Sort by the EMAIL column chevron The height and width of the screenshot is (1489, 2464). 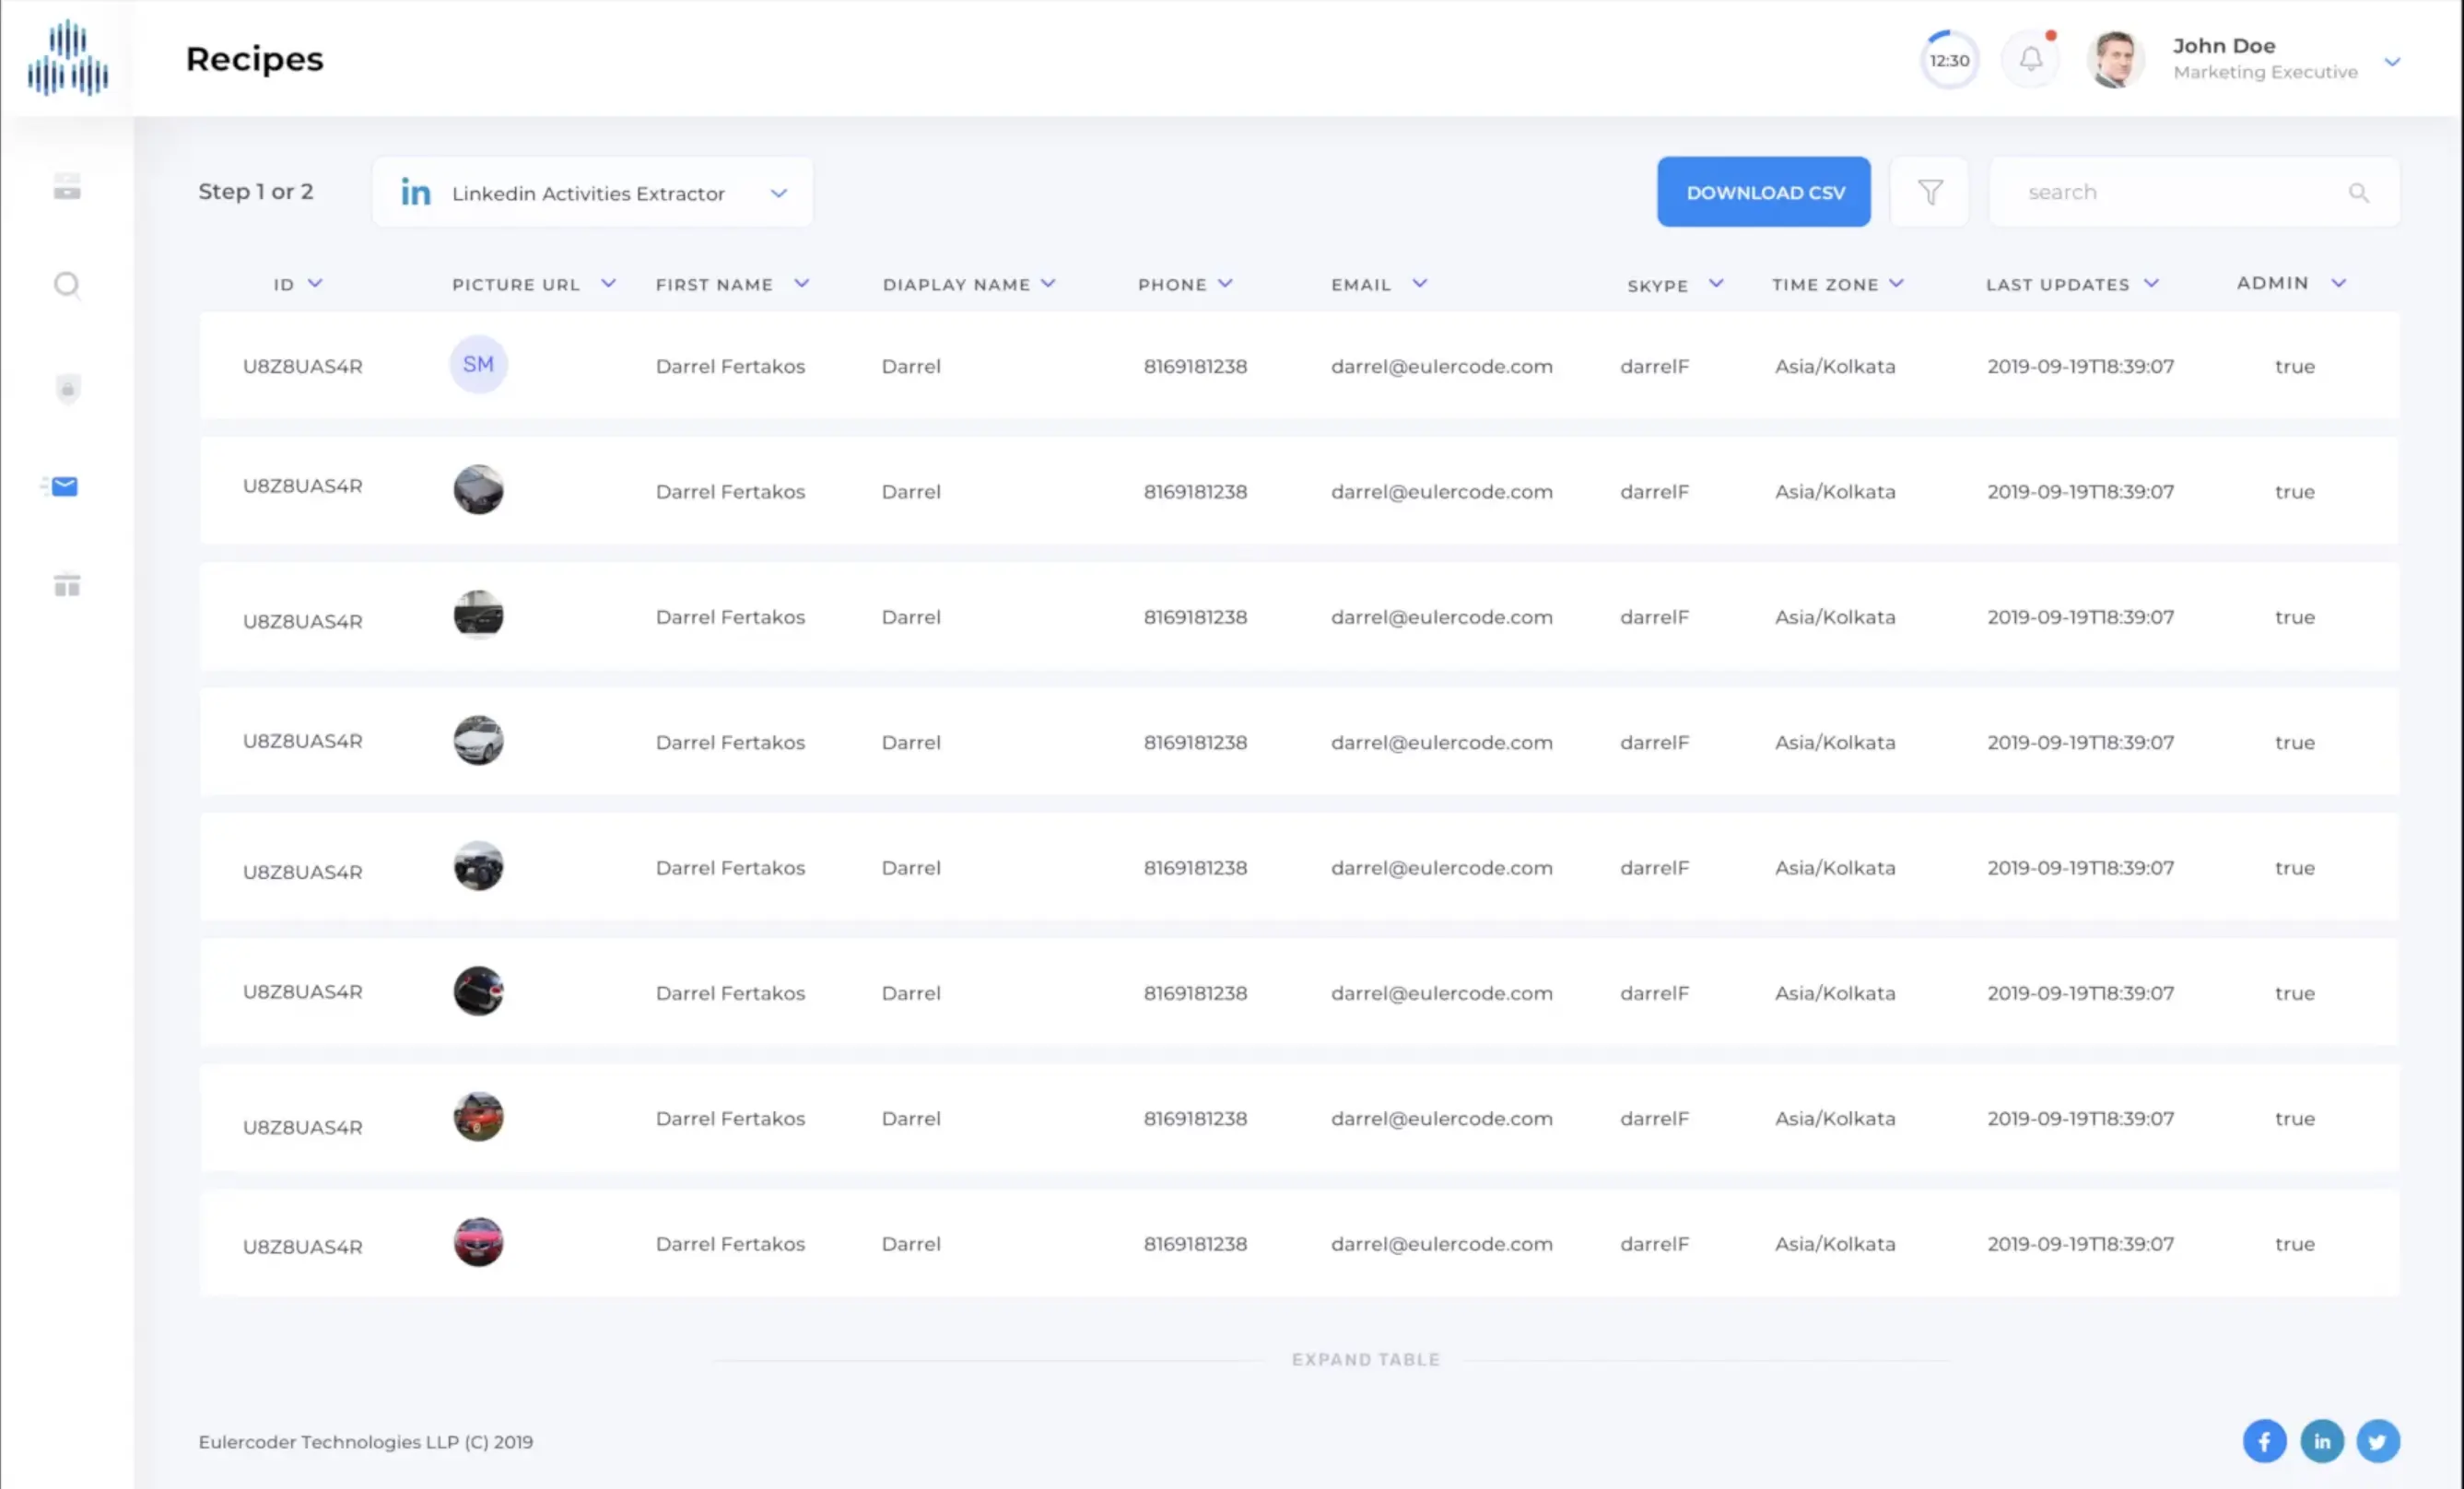tap(1419, 284)
